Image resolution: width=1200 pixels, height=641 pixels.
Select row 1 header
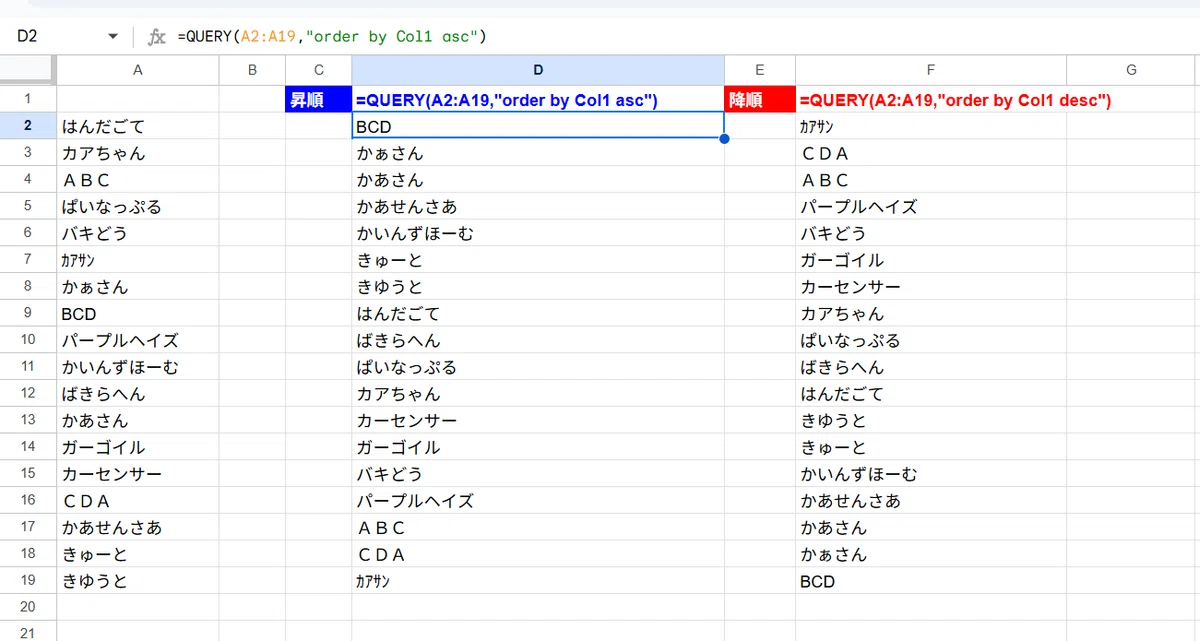coord(28,99)
